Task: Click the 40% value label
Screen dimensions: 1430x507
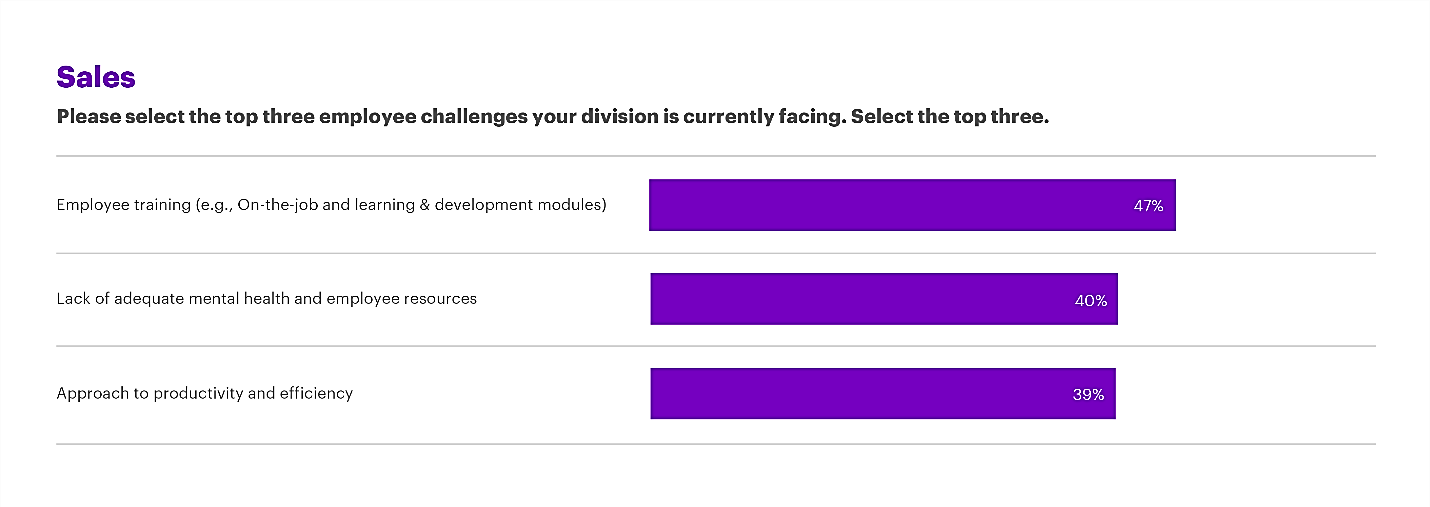Action: click(1091, 300)
